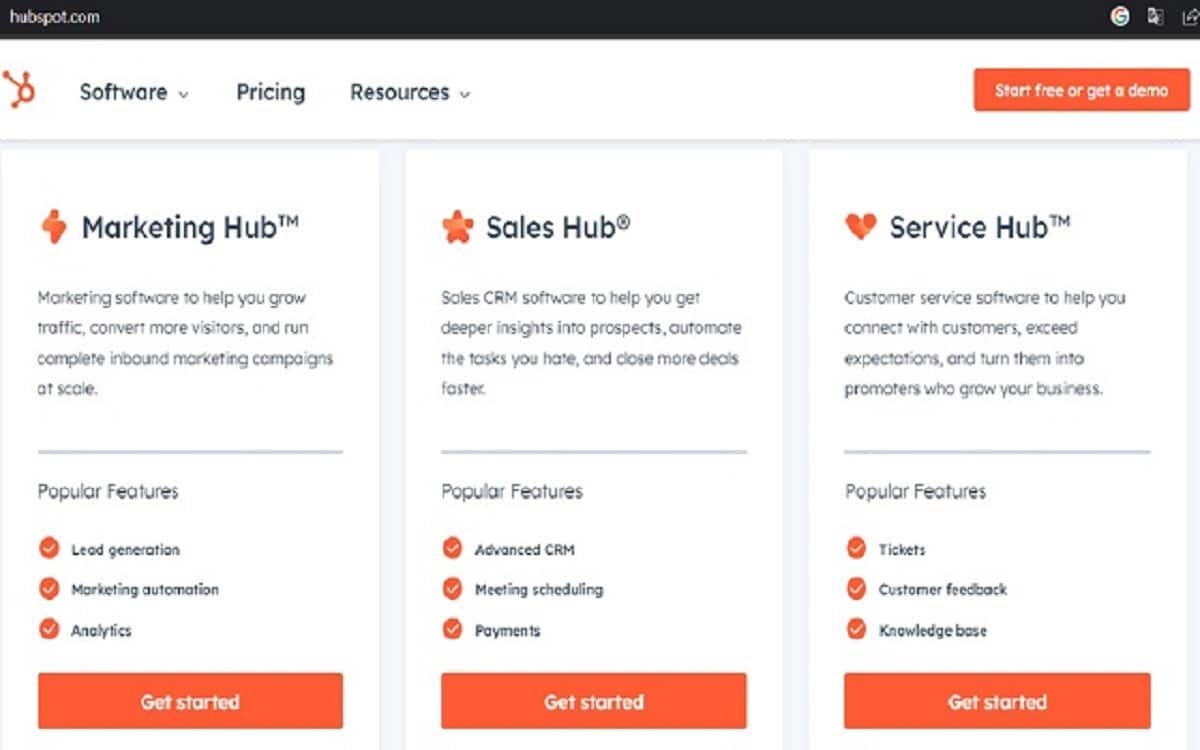Click the Knowledge base checkmark icon
The height and width of the screenshot is (750, 1200).
856,629
